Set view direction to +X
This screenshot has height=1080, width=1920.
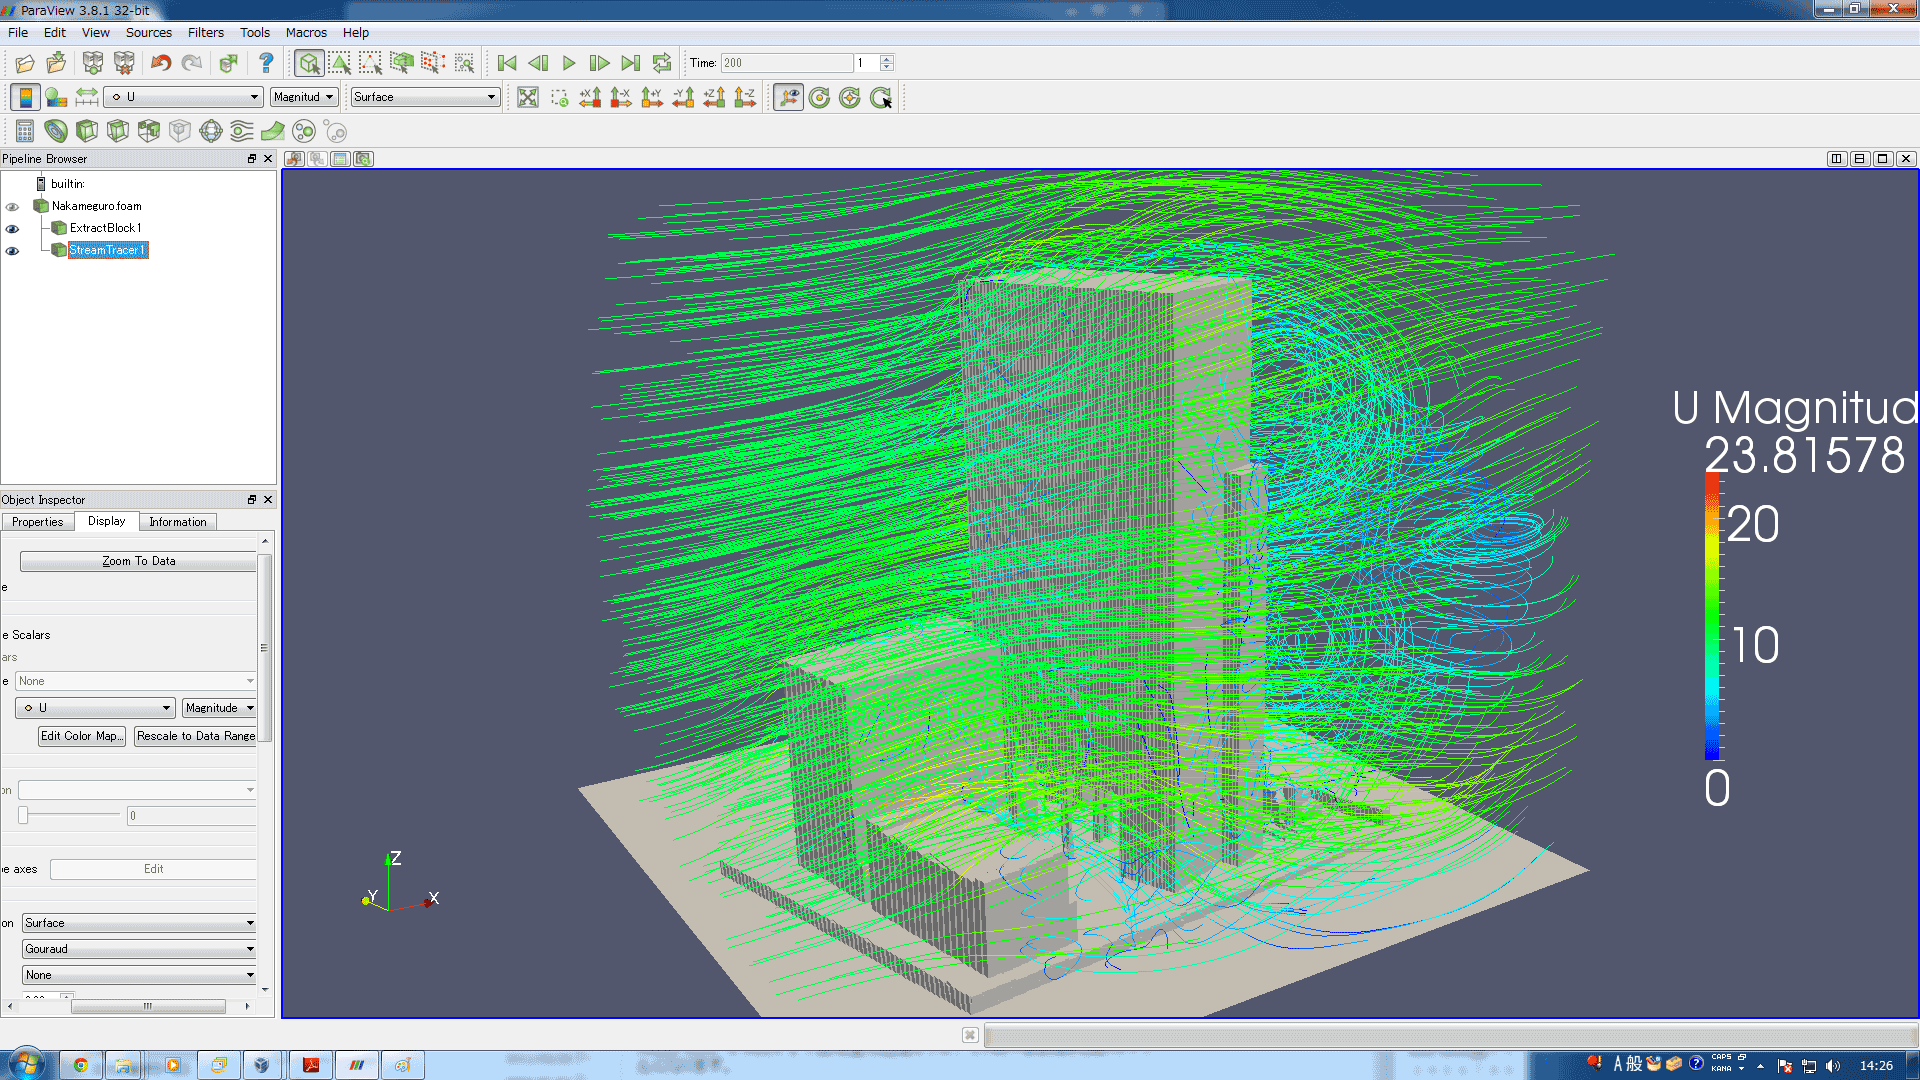click(x=590, y=97)
